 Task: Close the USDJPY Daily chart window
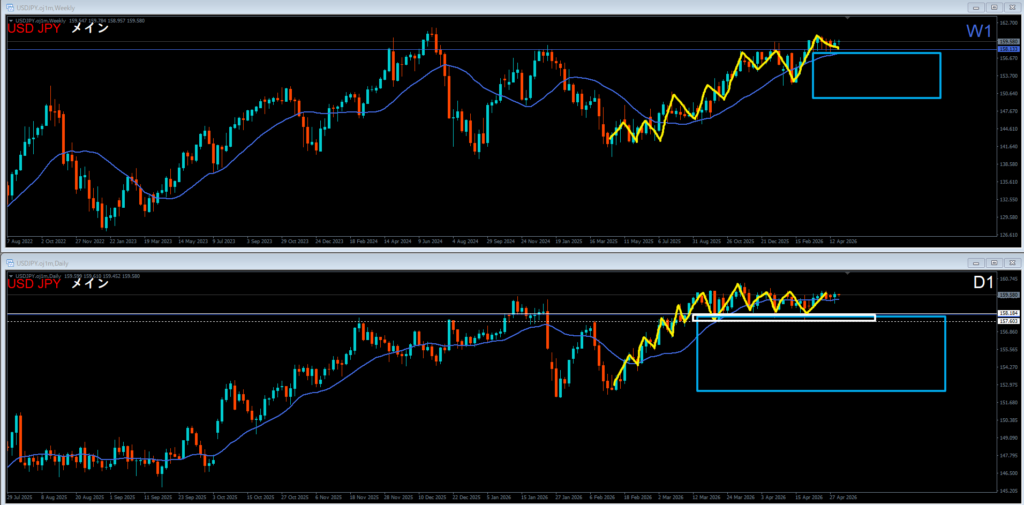tap(1011, 262)
